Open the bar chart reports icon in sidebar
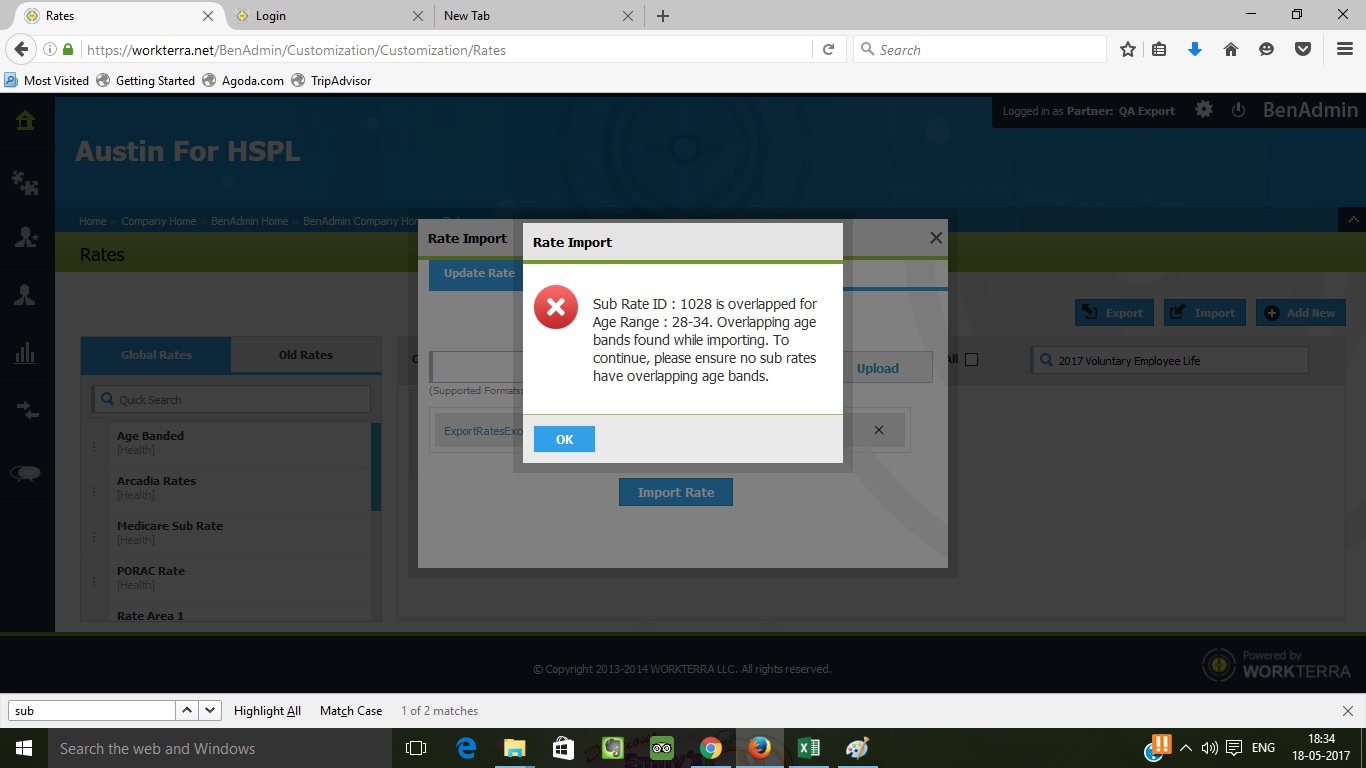Viewport: 1366px width, 768px height. click(25, 352)
